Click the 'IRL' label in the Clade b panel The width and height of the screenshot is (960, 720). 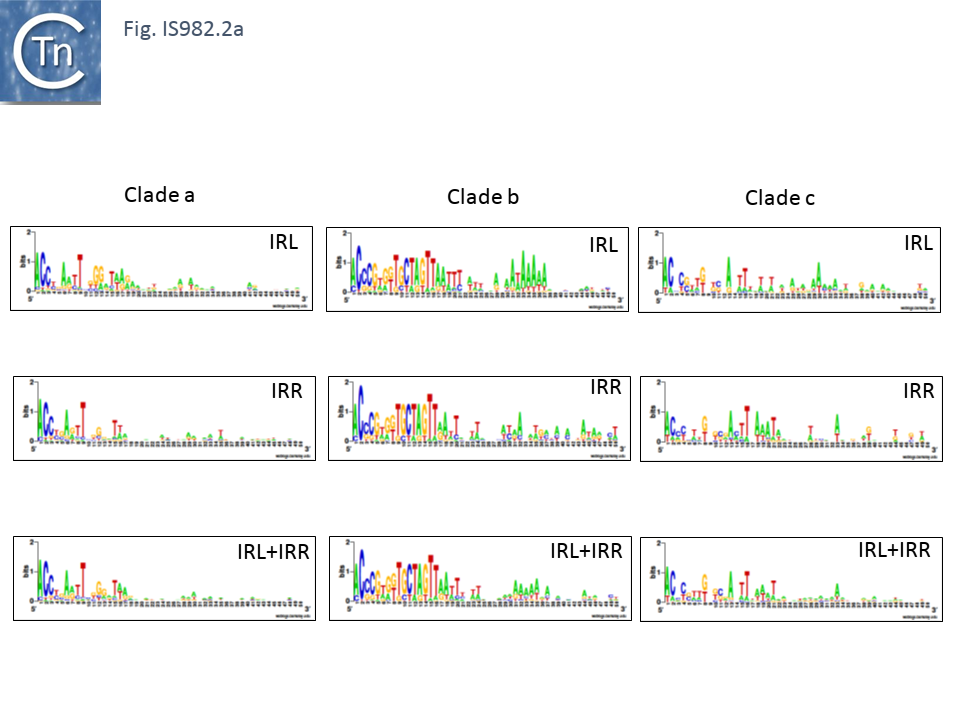[603, 246]
